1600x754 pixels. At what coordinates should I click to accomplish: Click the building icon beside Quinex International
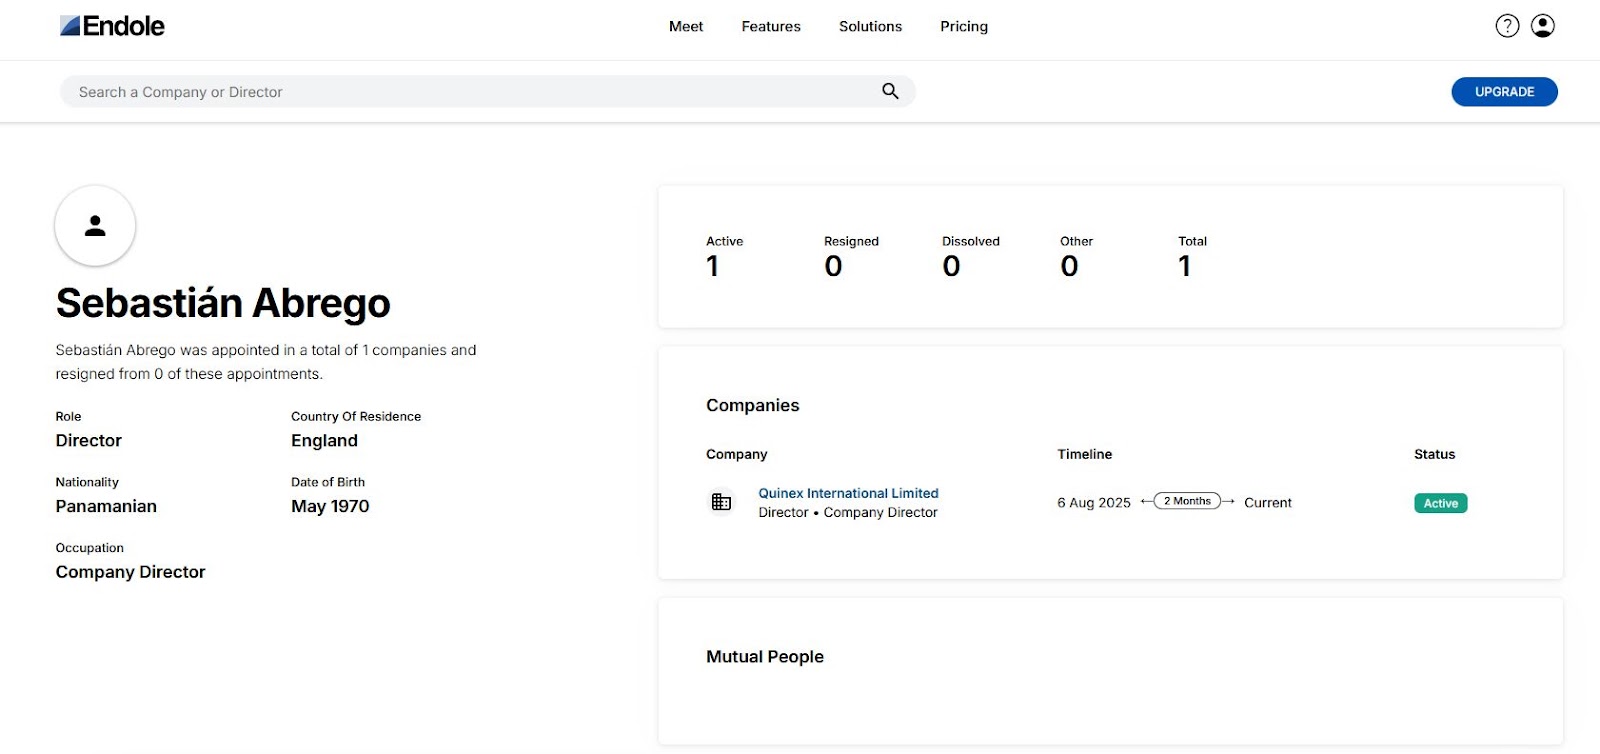pos(721,502)
